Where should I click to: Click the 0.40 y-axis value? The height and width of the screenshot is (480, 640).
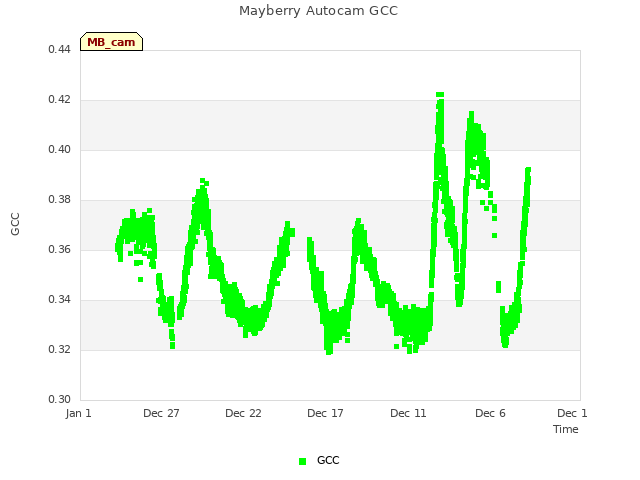coord(60,150)
